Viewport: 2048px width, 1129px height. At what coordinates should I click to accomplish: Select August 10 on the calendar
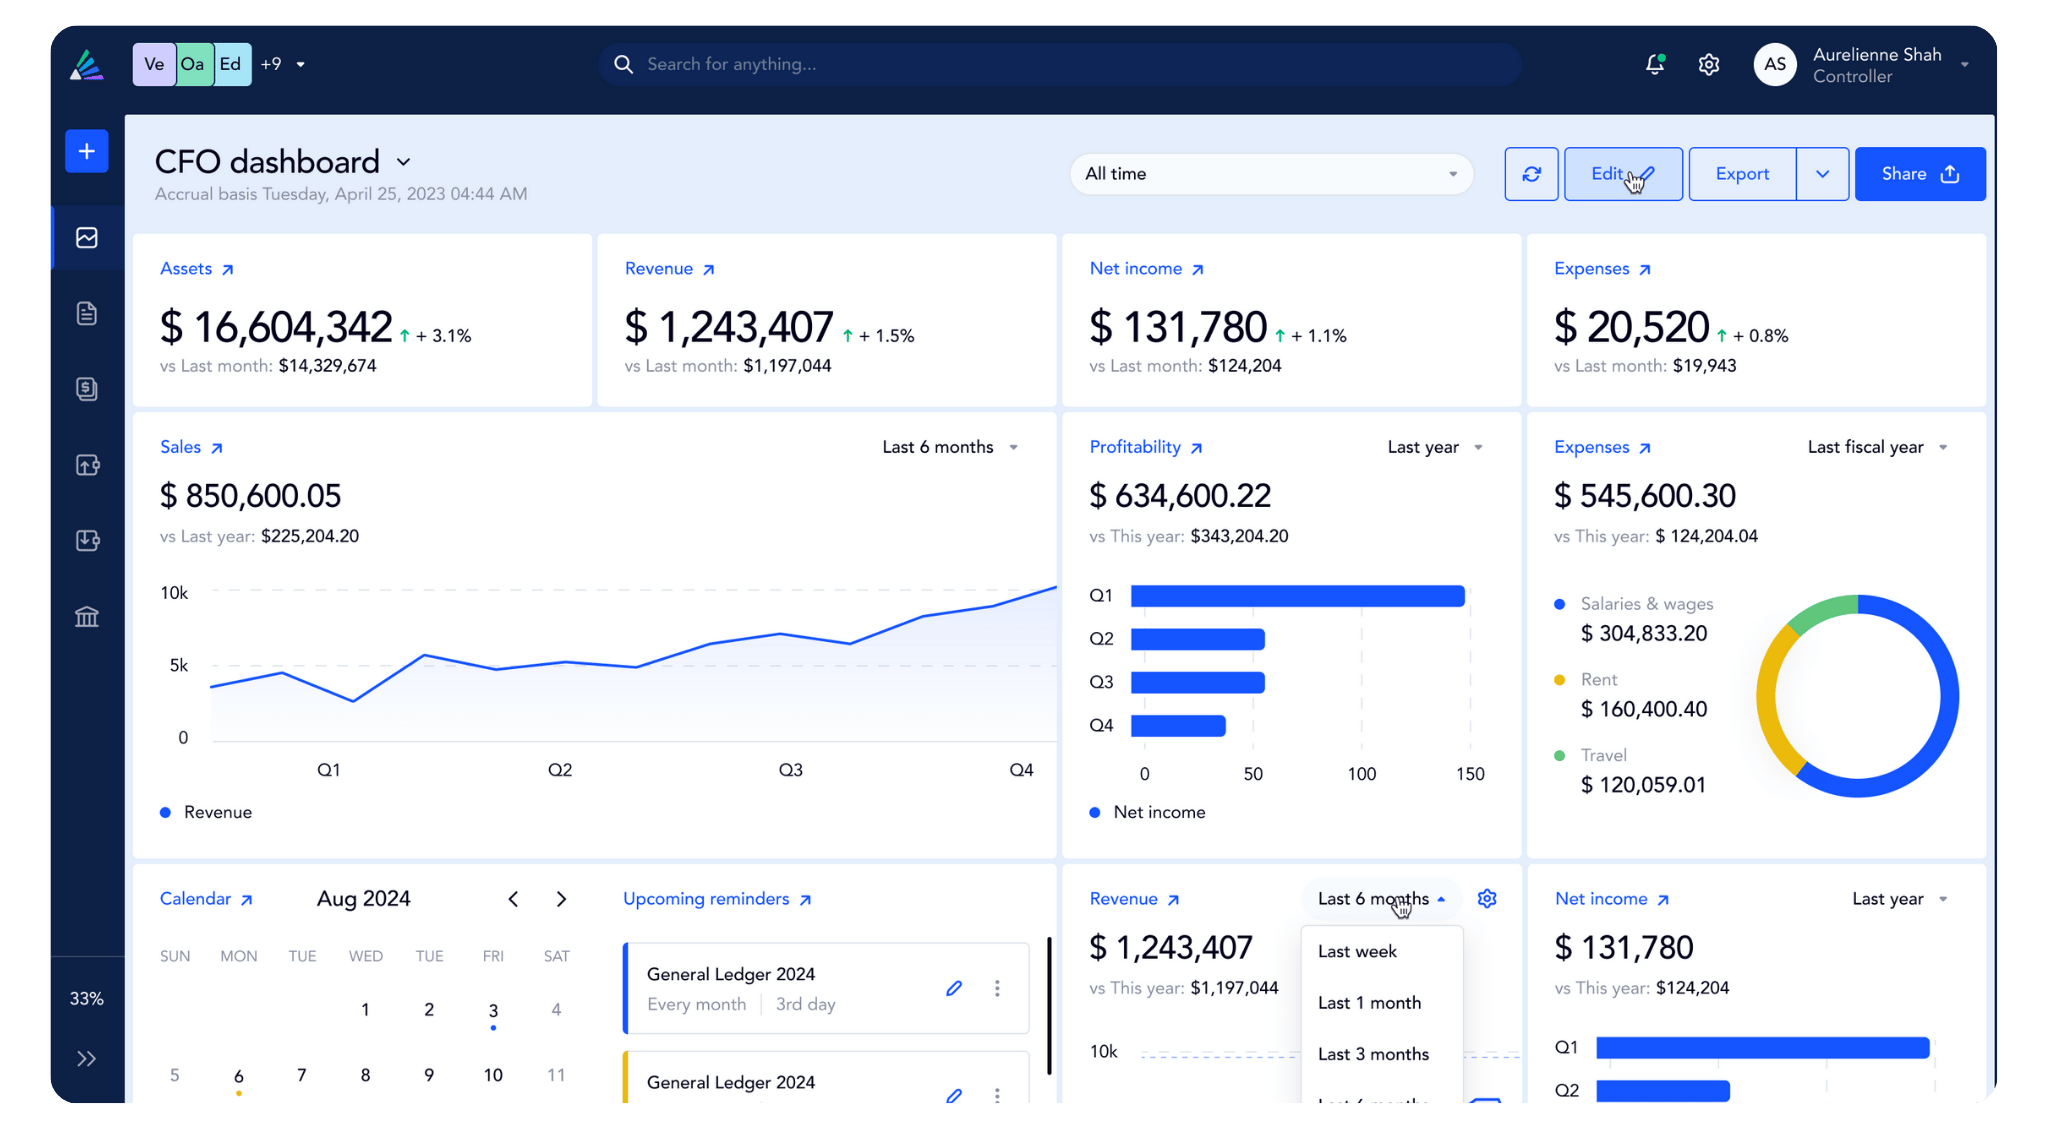coord(493,1075)
